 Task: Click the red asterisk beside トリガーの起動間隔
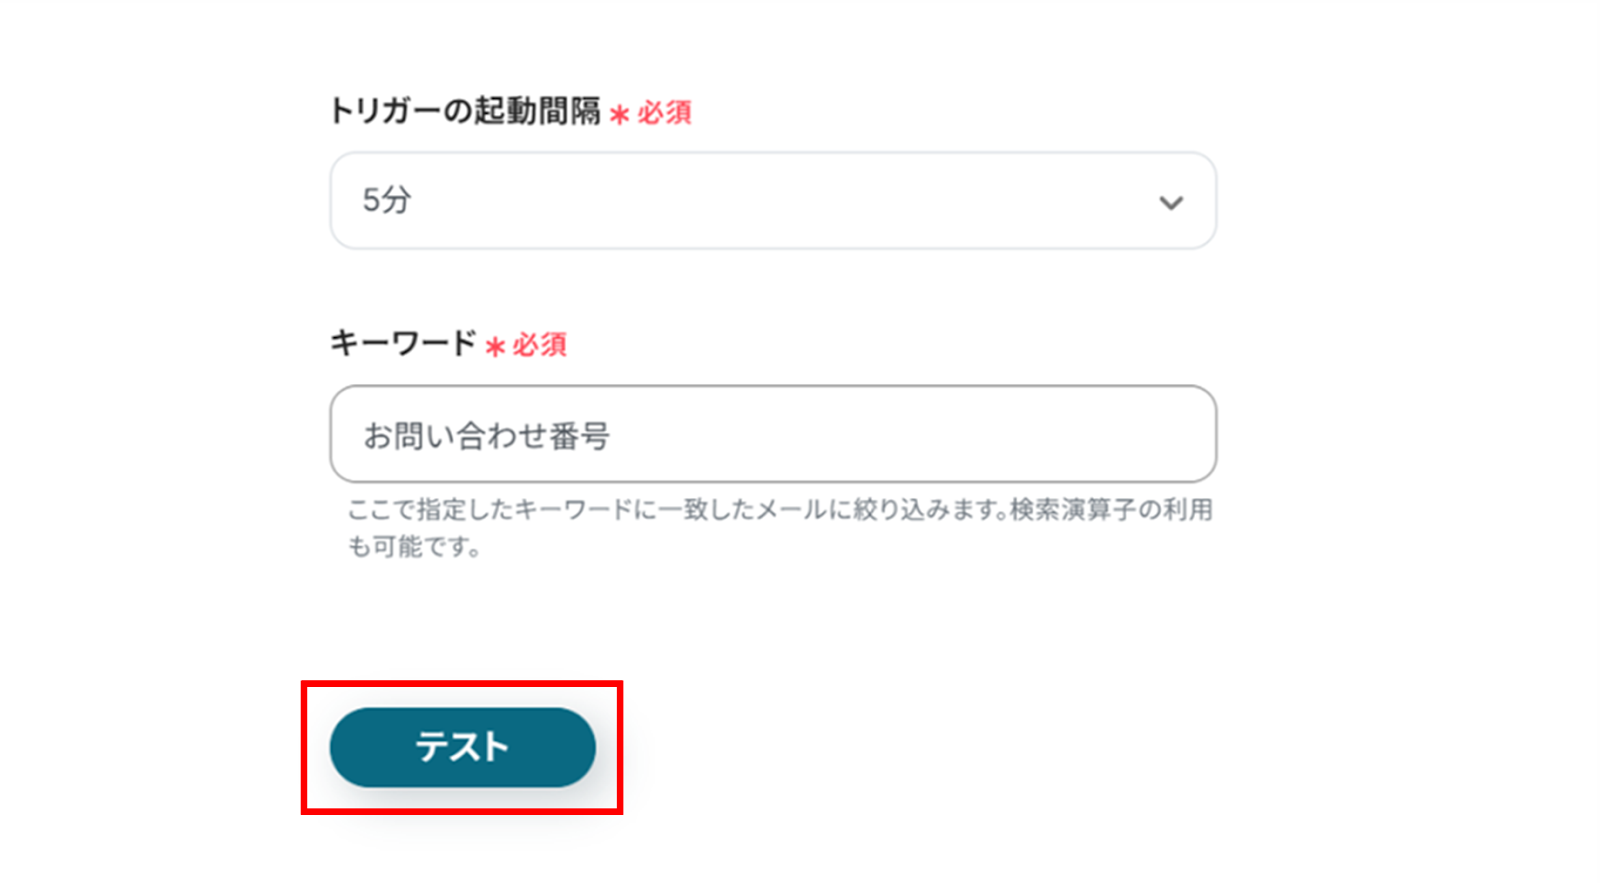pyautogui.click(x=619, y=115)
